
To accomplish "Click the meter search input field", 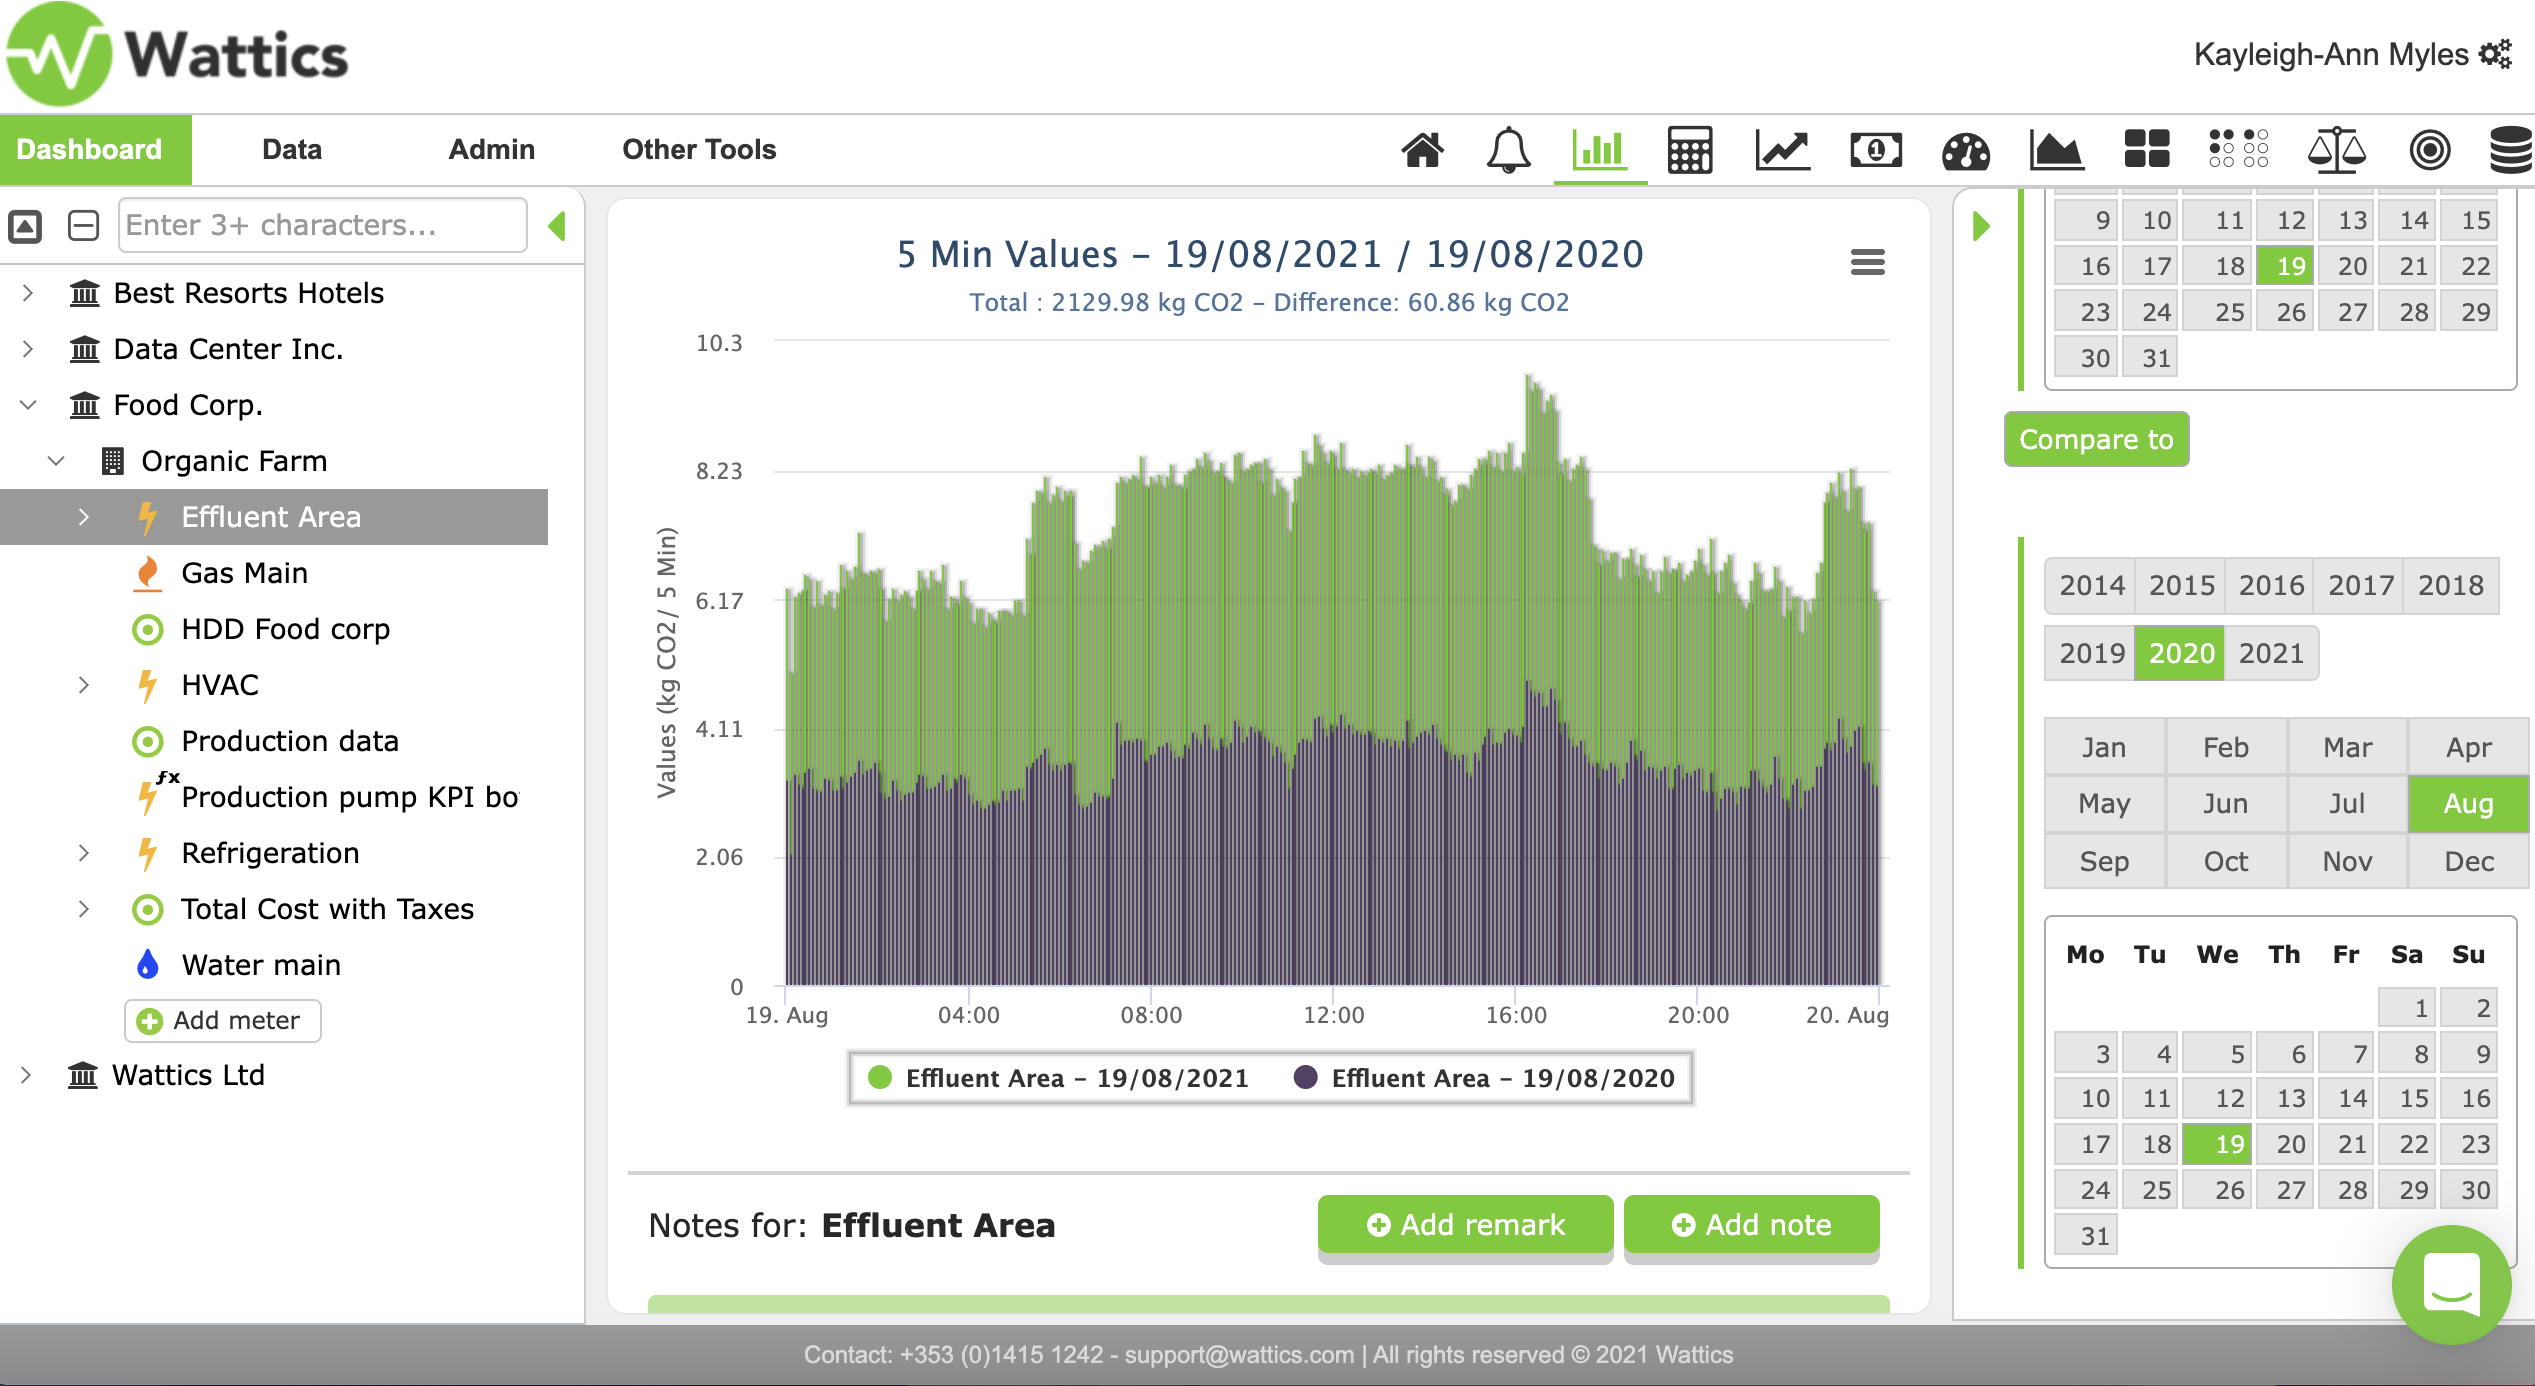I will click(x=322, y=225).
